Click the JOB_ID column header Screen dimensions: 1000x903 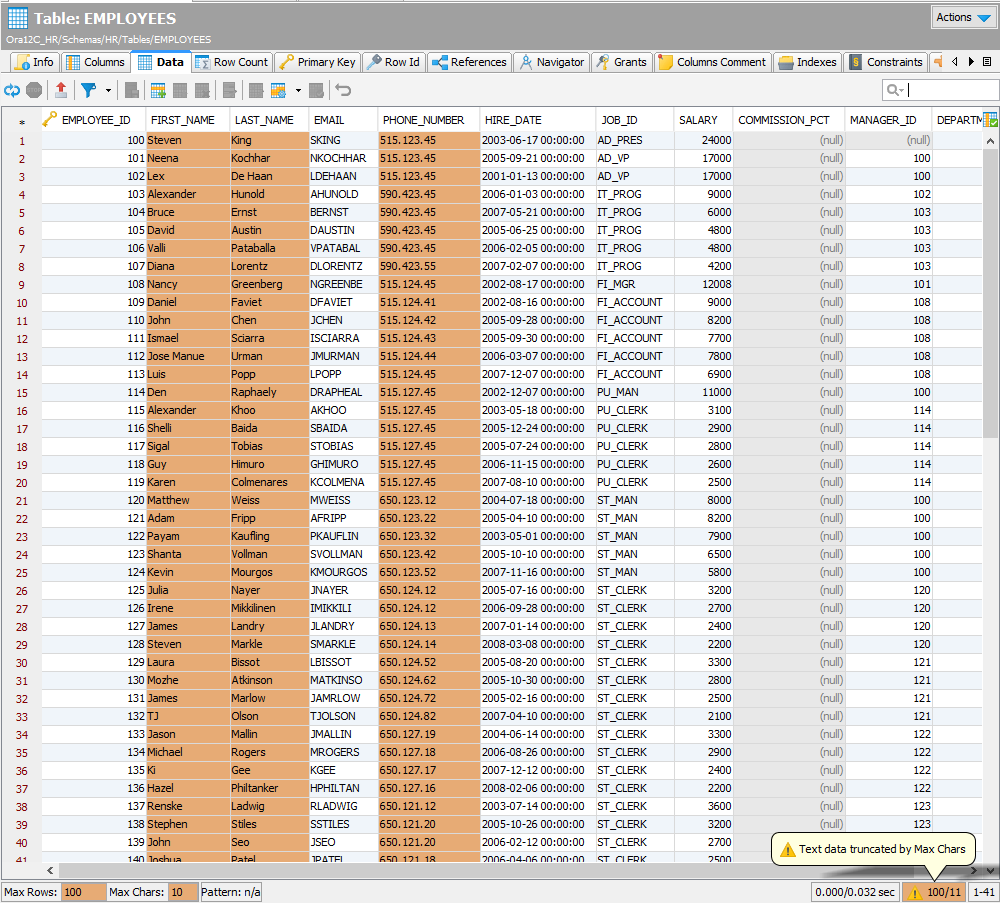click(x=635, y=120)
